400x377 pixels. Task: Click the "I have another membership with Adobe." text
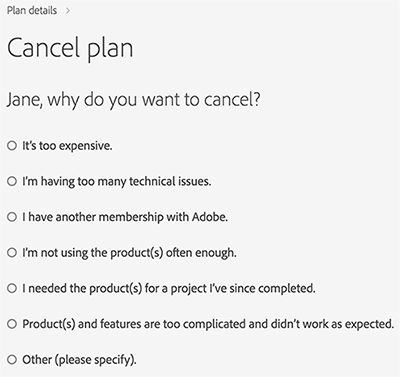pos(125,217)
